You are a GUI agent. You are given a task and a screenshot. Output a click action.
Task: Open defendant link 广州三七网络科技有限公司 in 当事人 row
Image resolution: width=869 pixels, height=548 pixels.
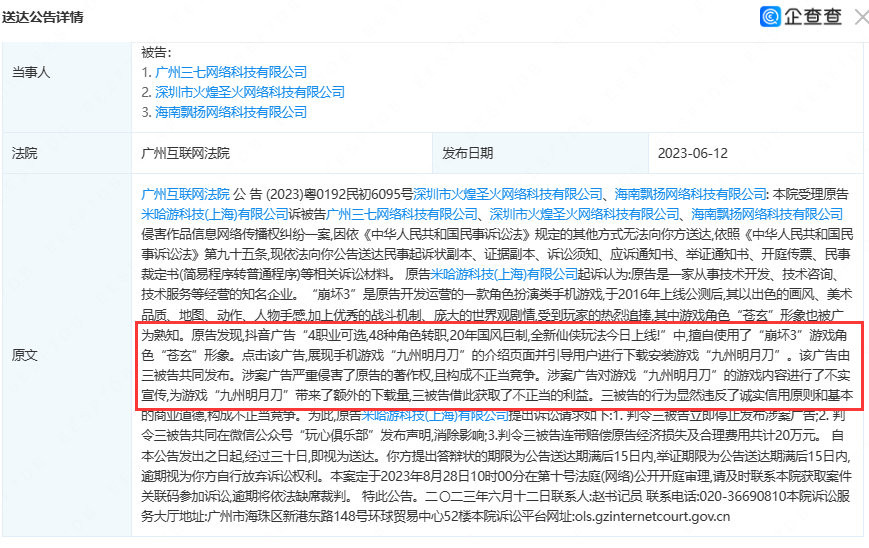231,72
